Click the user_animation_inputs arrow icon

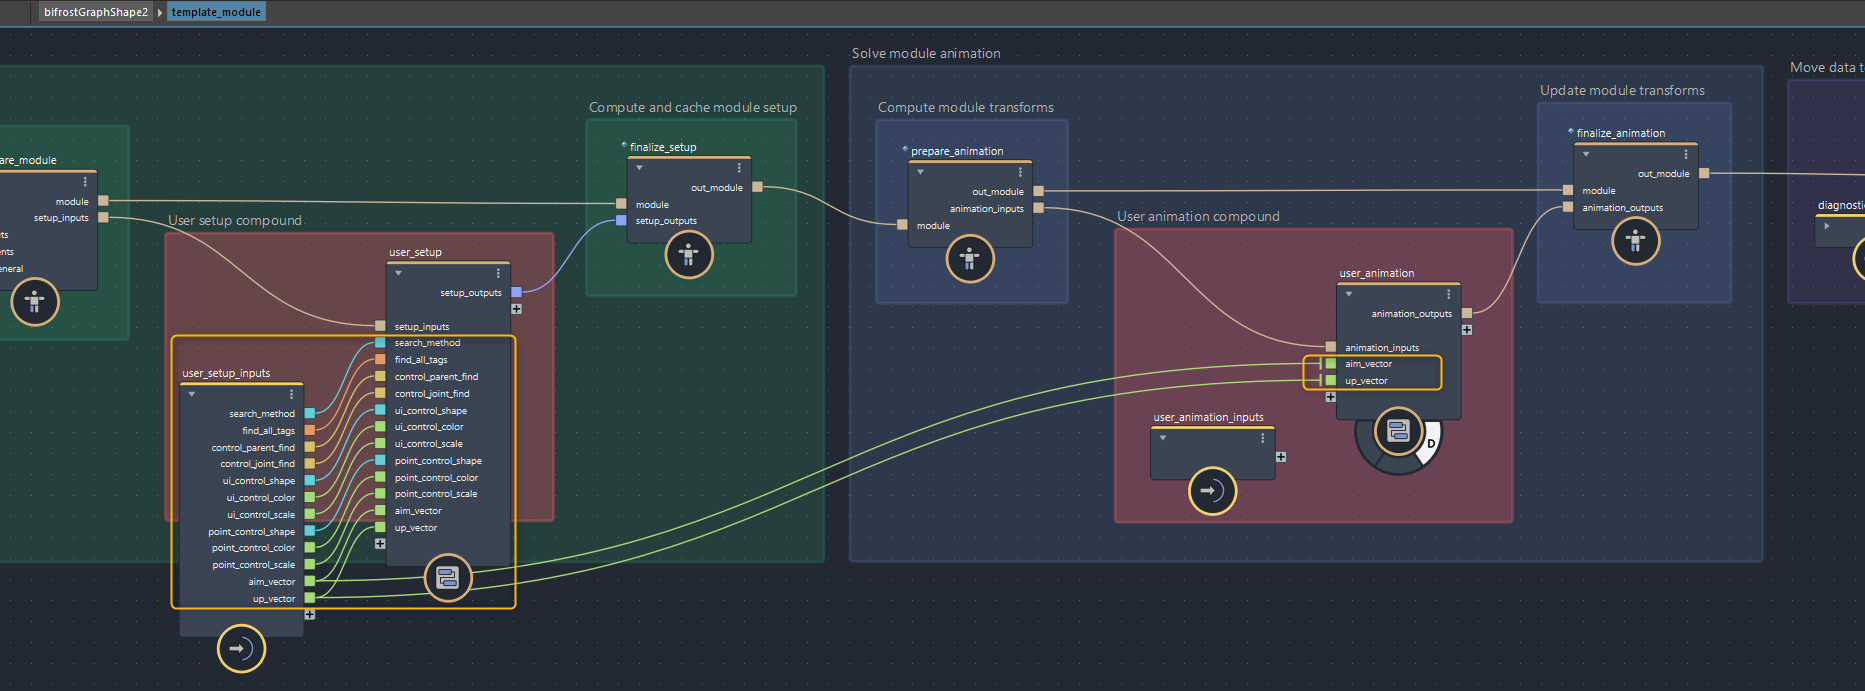[x=1212, y=491]
